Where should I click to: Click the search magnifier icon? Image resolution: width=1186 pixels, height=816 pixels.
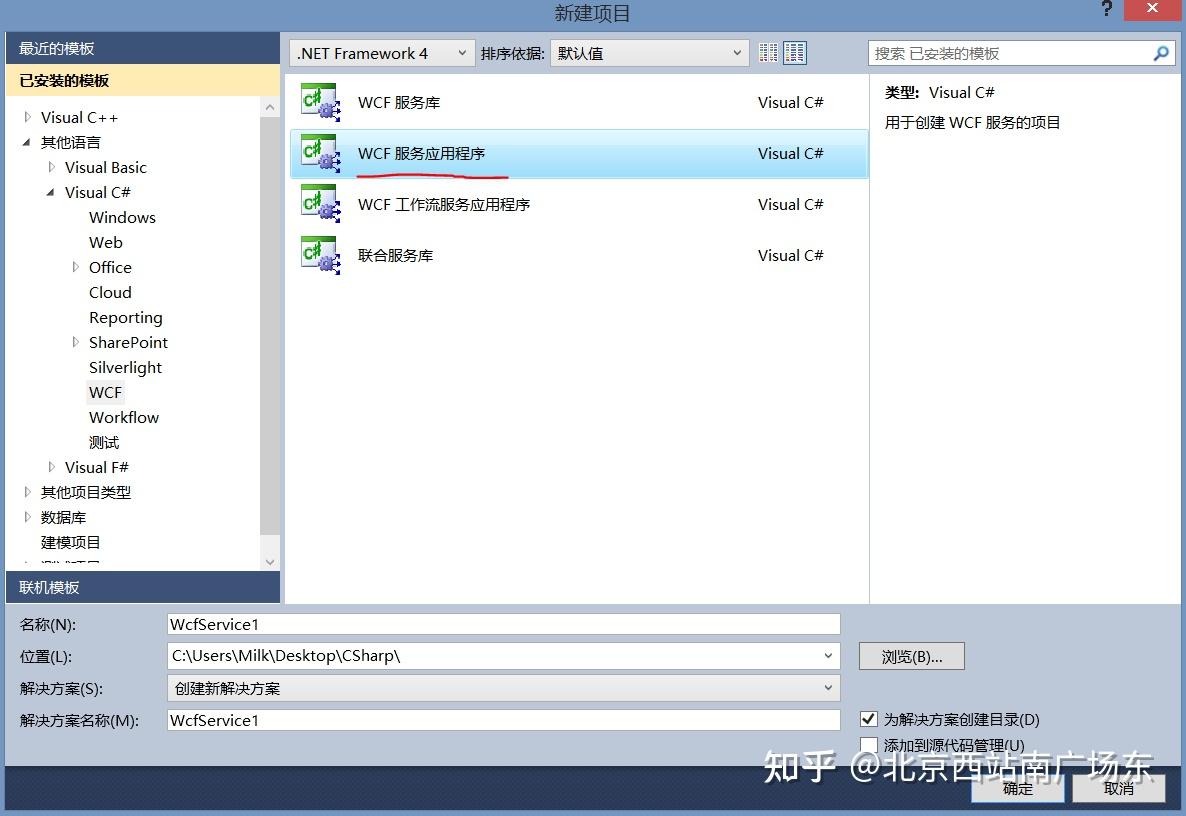point(1162,53)
